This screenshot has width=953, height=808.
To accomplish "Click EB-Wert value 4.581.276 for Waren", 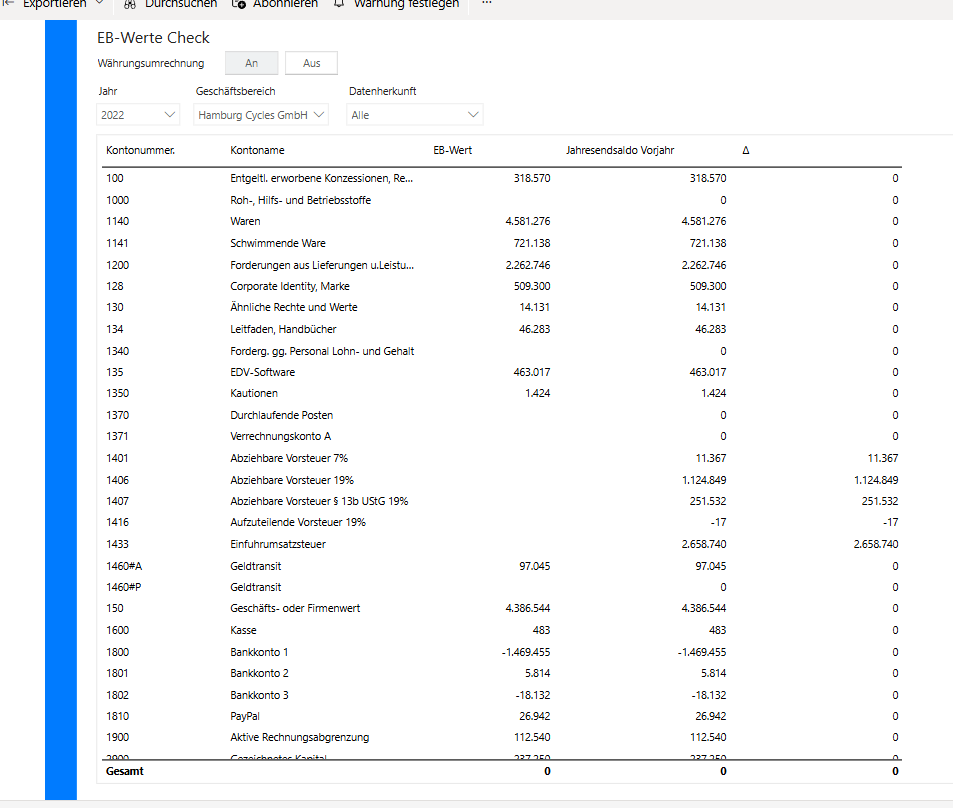I will [x=528, y=221].
